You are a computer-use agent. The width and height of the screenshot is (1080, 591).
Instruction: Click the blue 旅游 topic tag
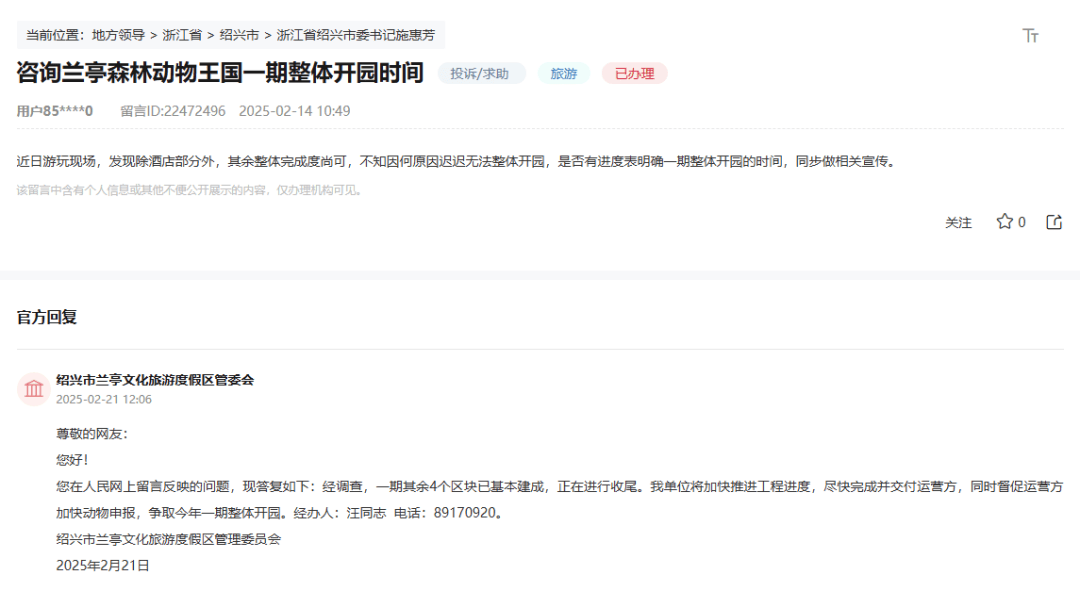(564, 74)
